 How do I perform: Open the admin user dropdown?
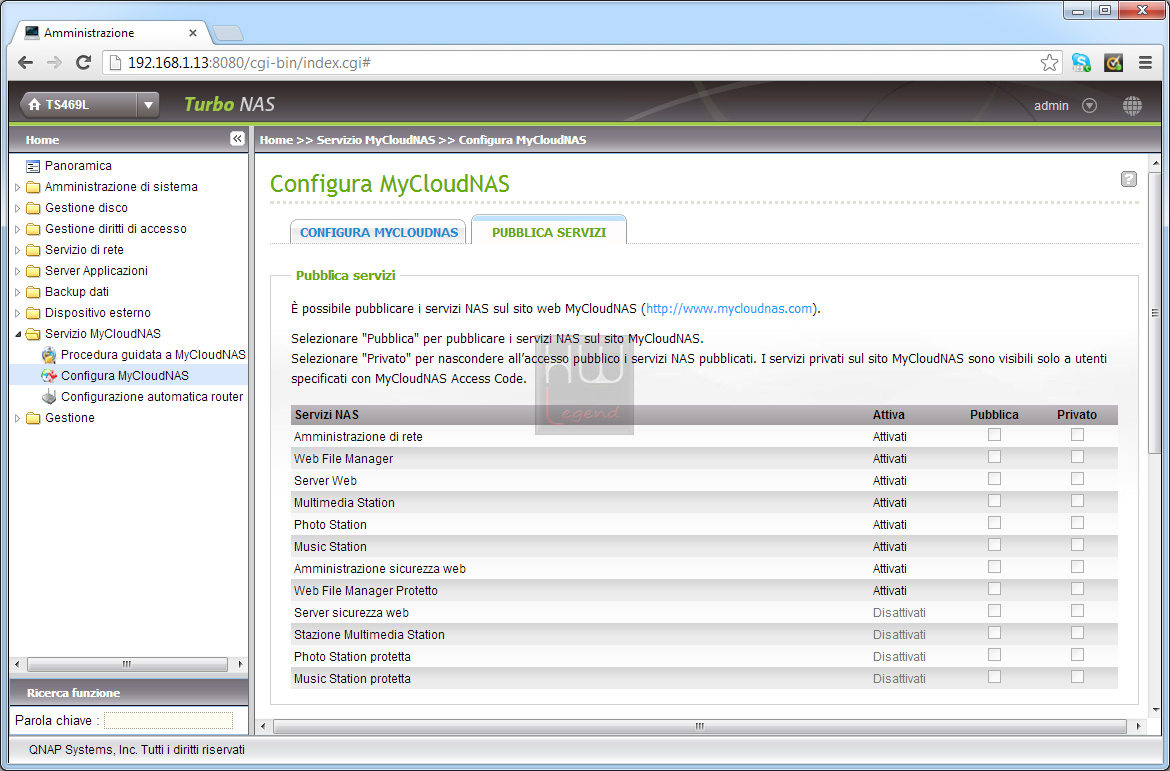click(x=1089, y=106)
